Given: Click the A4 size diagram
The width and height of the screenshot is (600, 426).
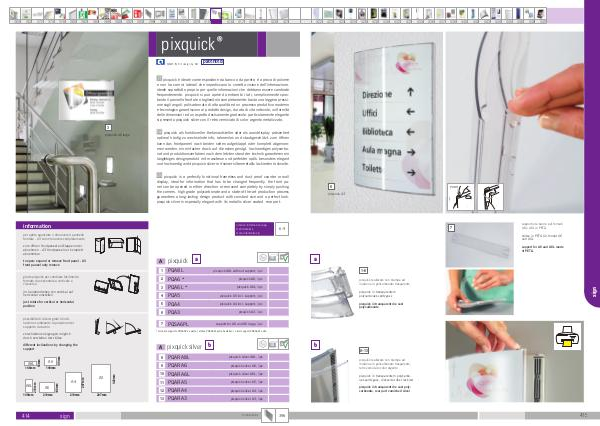Looking at the screenshot, I should pyautogui.click(x=73, y=382).
